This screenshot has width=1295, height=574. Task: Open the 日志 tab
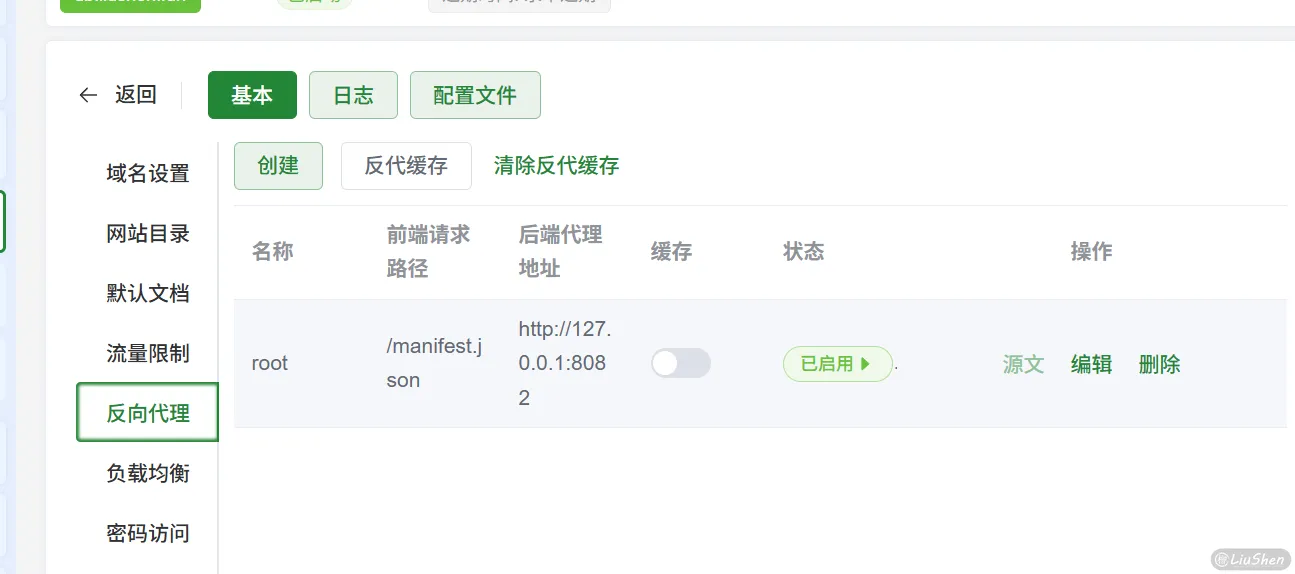coord(353,95)
